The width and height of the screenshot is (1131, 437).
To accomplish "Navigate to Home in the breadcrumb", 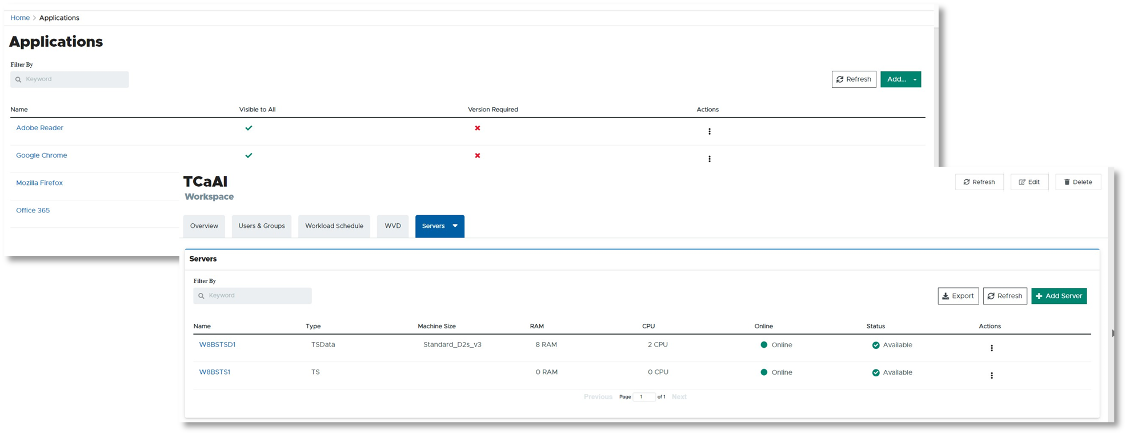I will [x=20, y=18].
